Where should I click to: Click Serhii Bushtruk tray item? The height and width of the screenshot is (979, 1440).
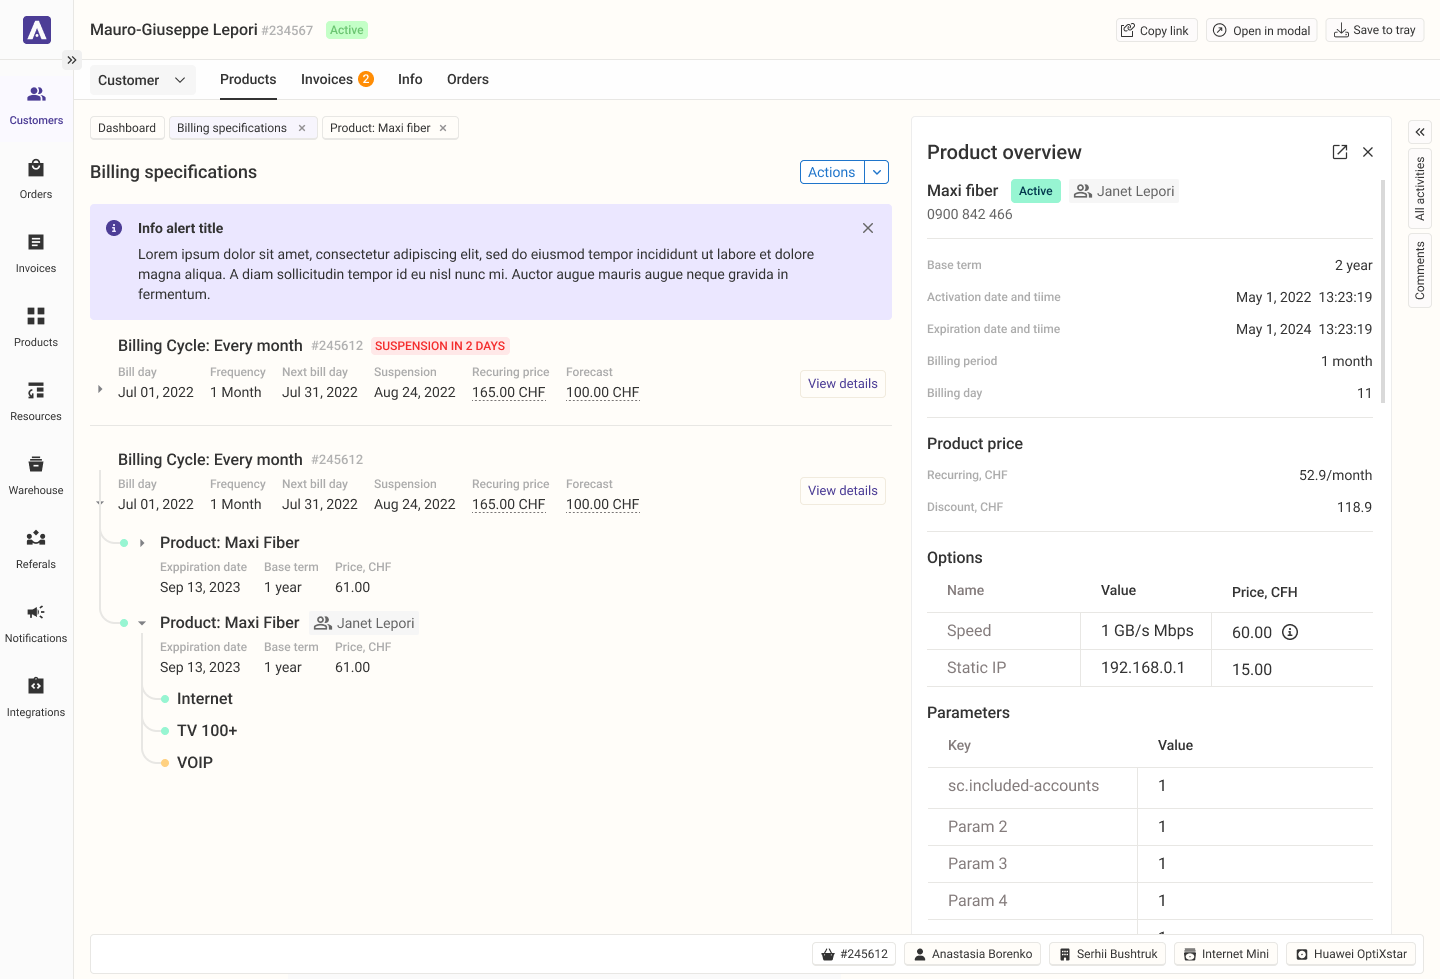click(1108, 954)
